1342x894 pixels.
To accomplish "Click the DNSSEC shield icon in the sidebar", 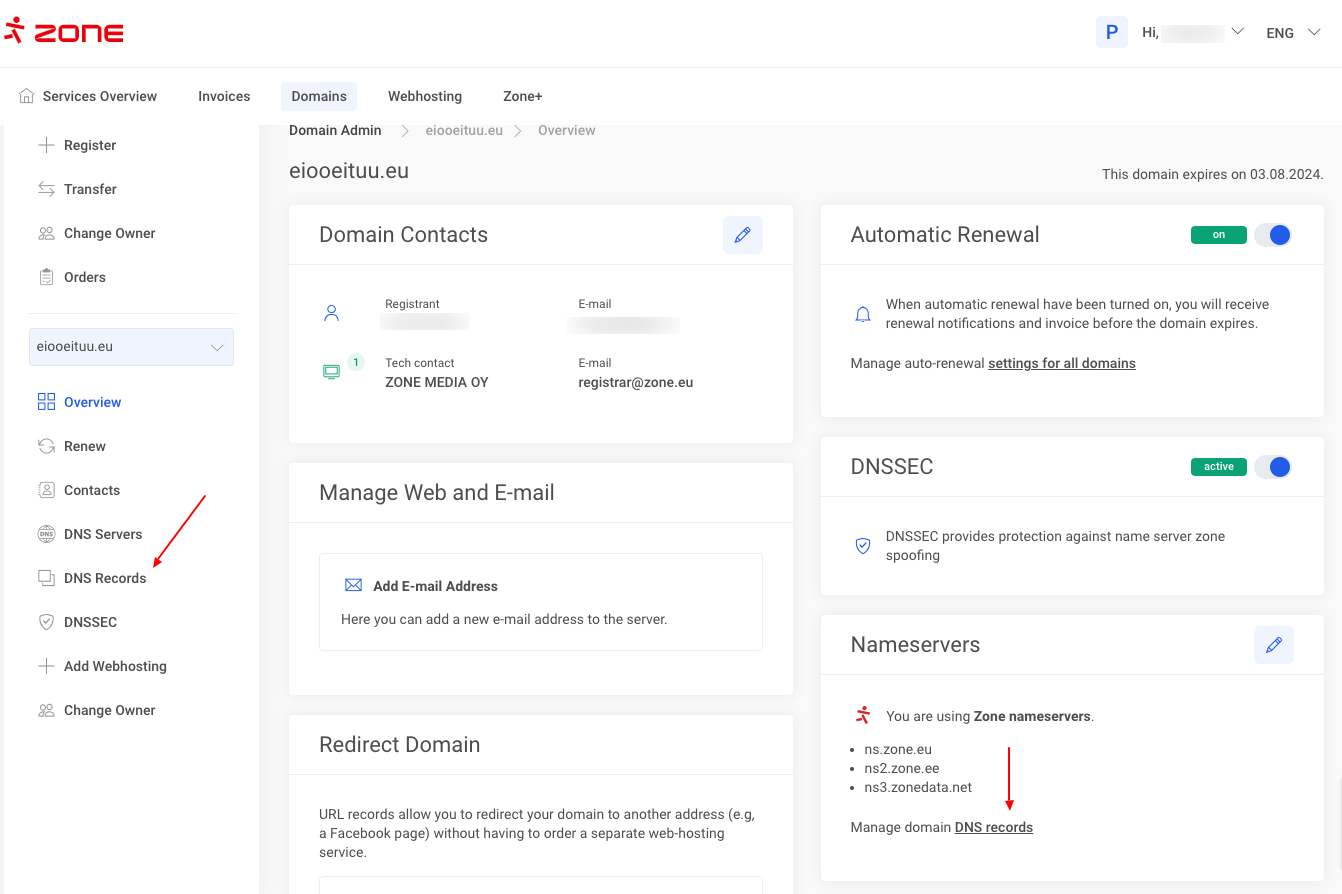I will [46, 622].
